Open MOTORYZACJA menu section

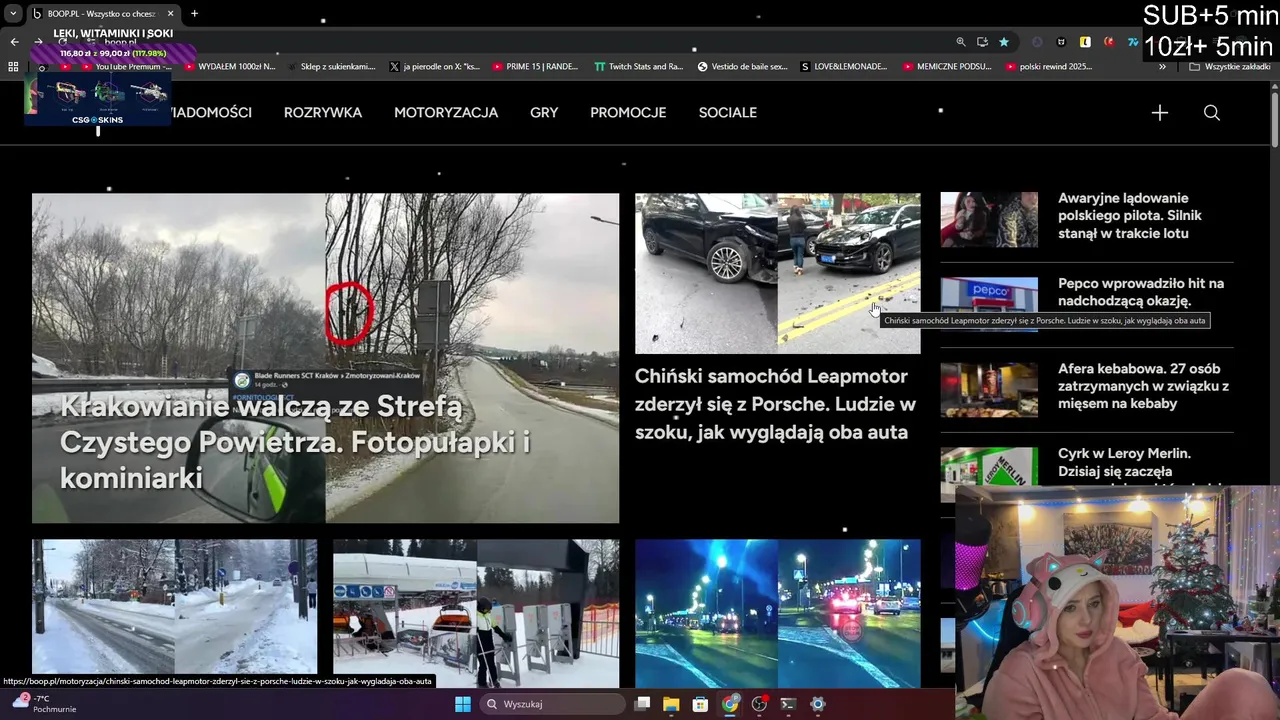coord(446,113)
